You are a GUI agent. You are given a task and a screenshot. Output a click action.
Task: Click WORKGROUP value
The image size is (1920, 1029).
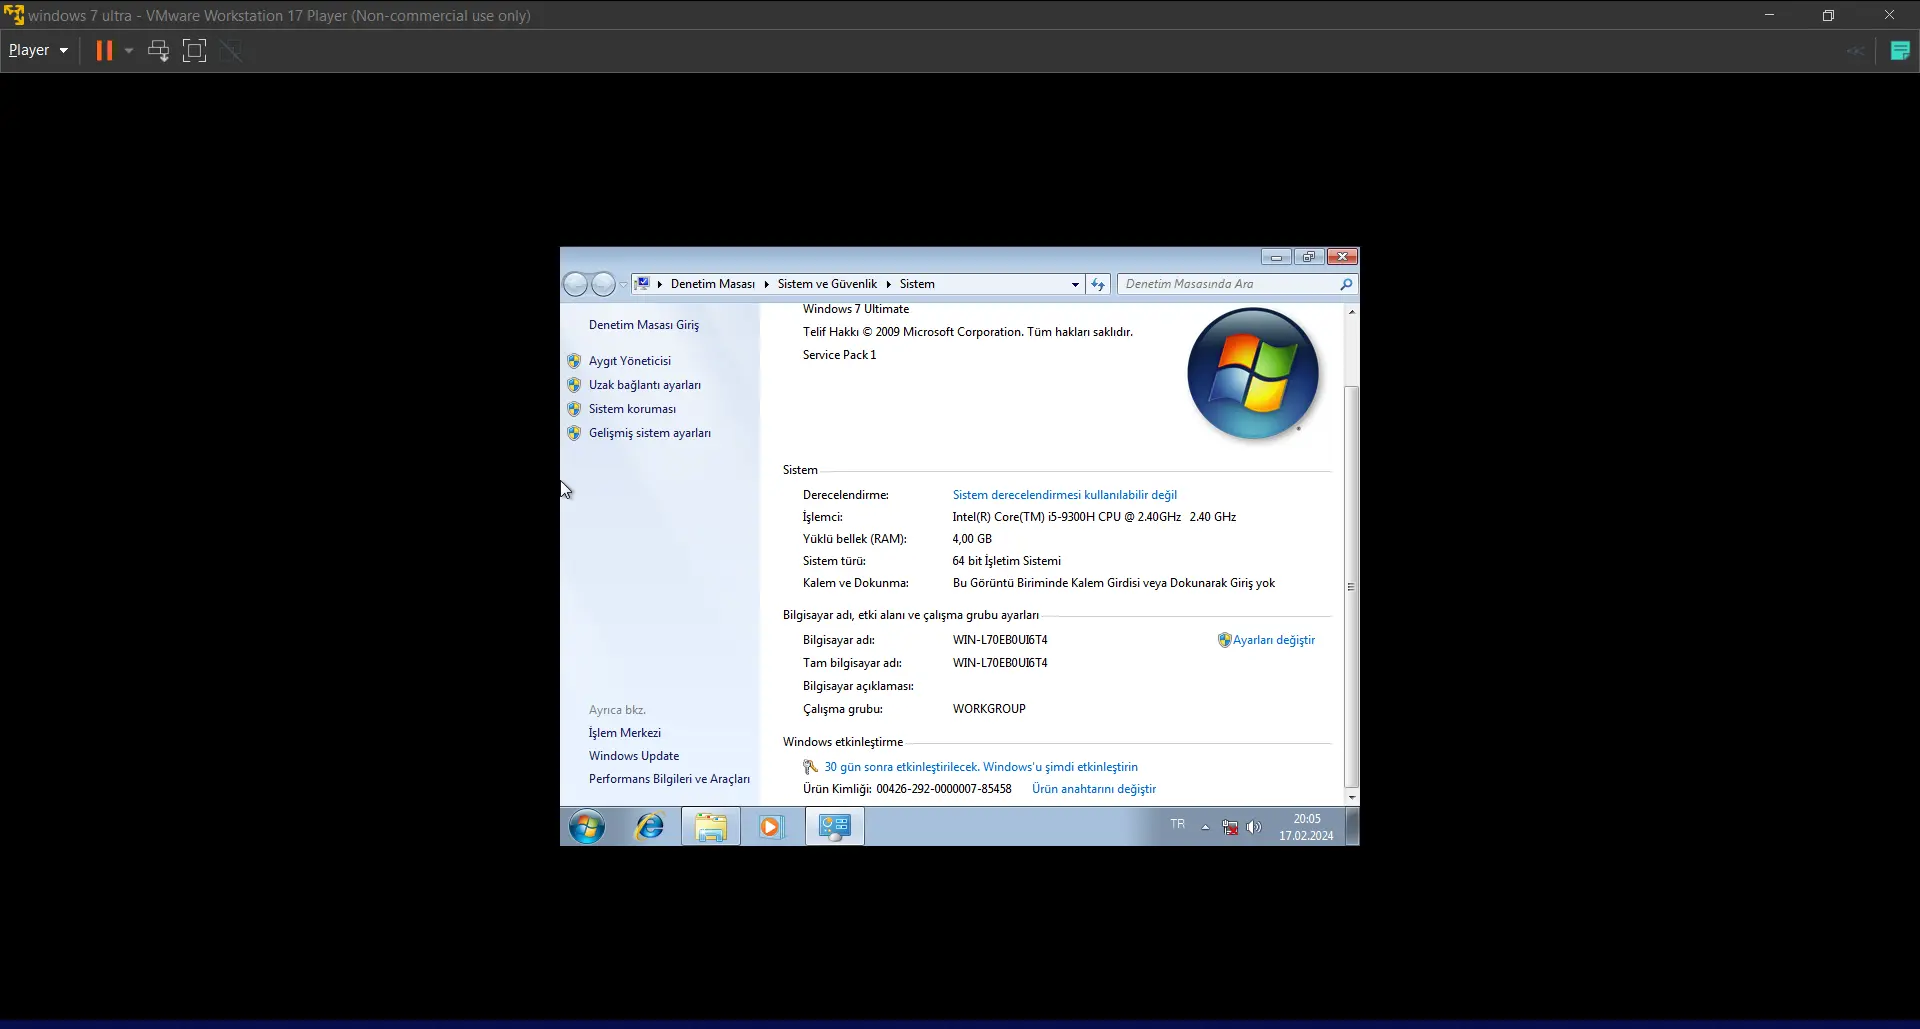tap(989, 709)
